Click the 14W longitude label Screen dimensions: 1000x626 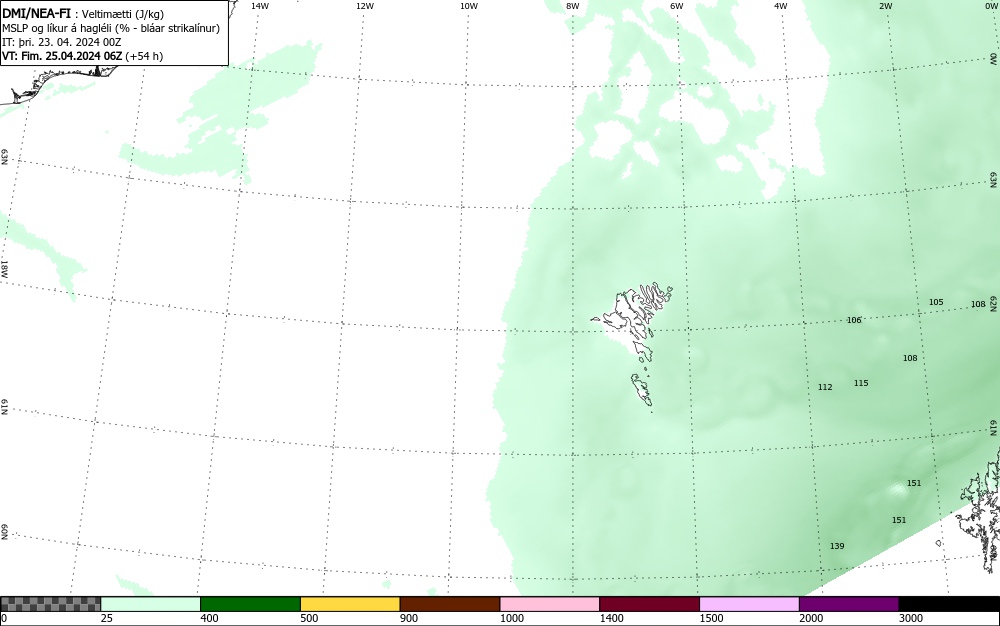(x=260, y=6)
